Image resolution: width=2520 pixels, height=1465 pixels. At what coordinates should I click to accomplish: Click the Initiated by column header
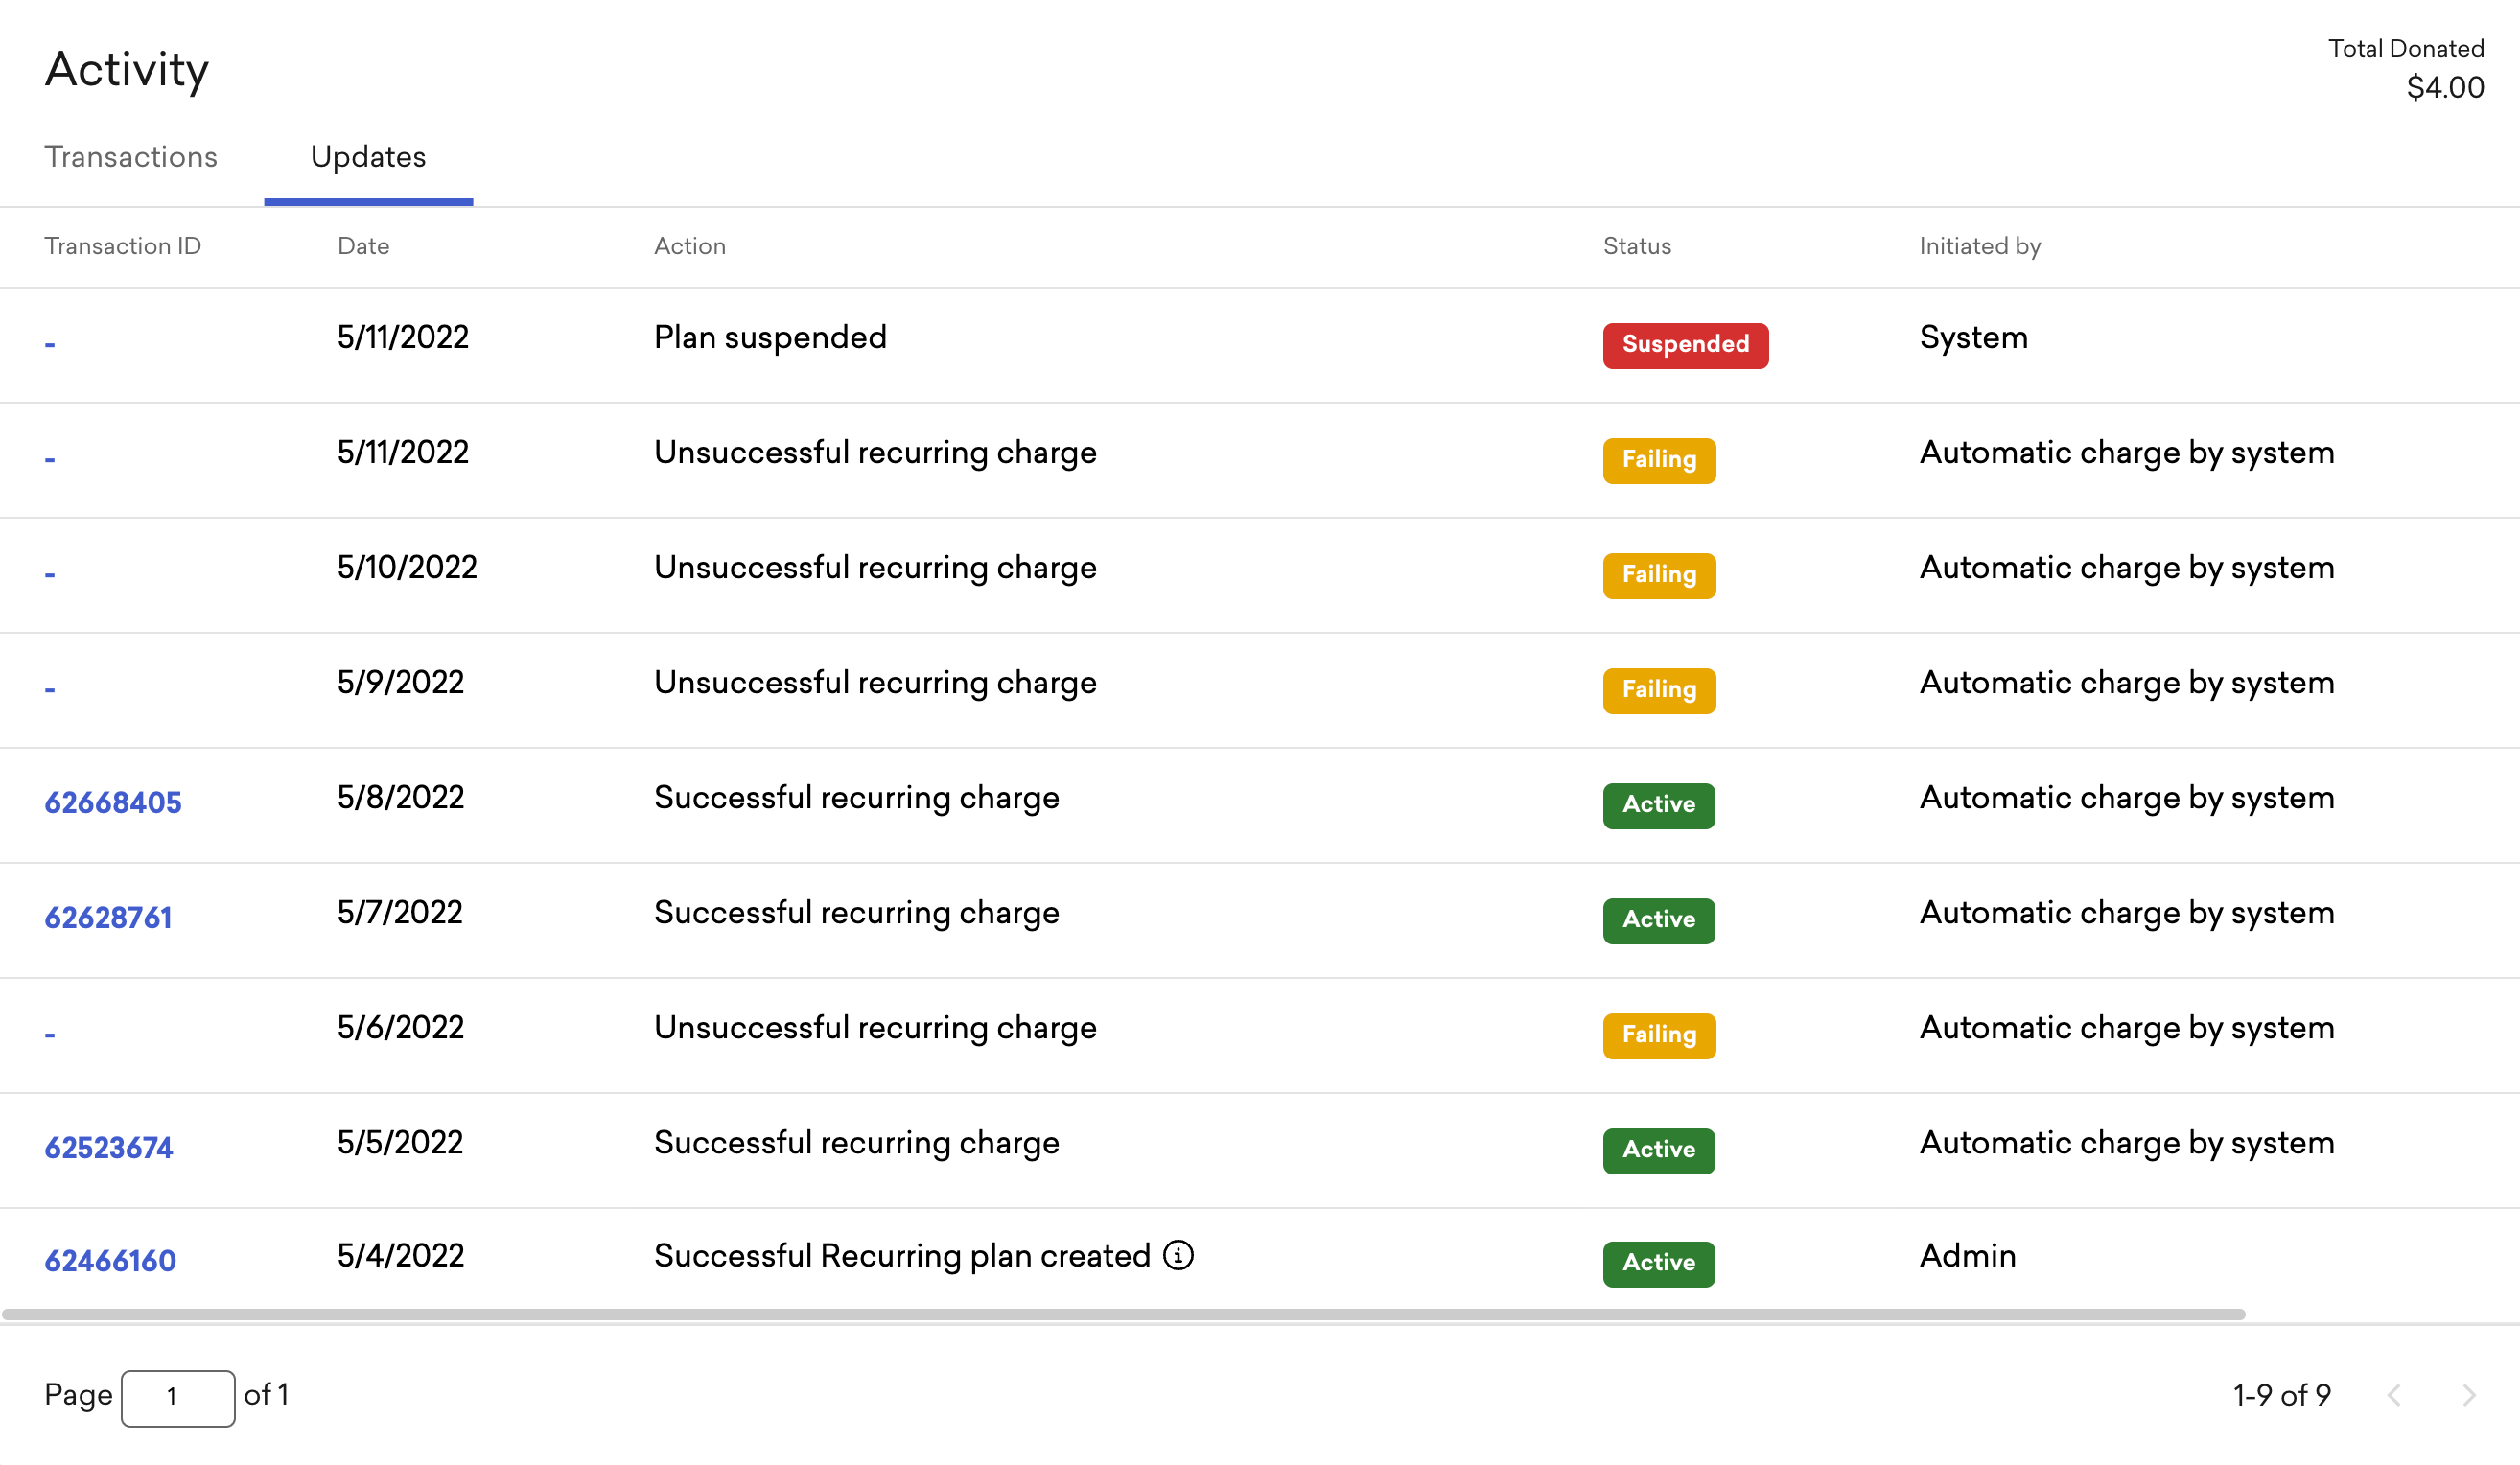[x=1980, y=246]
